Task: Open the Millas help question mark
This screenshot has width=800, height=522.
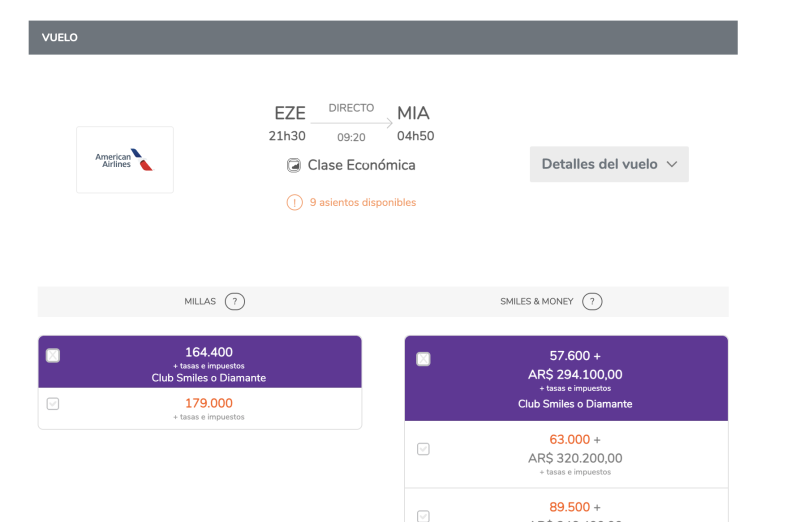Action: [235, 302]
